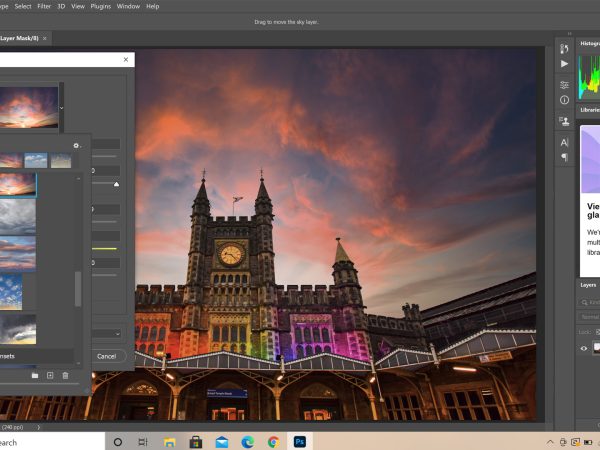
Task: Close the Sky Replacement dialog
Action: pyautogui.click(x=126, y=59)
